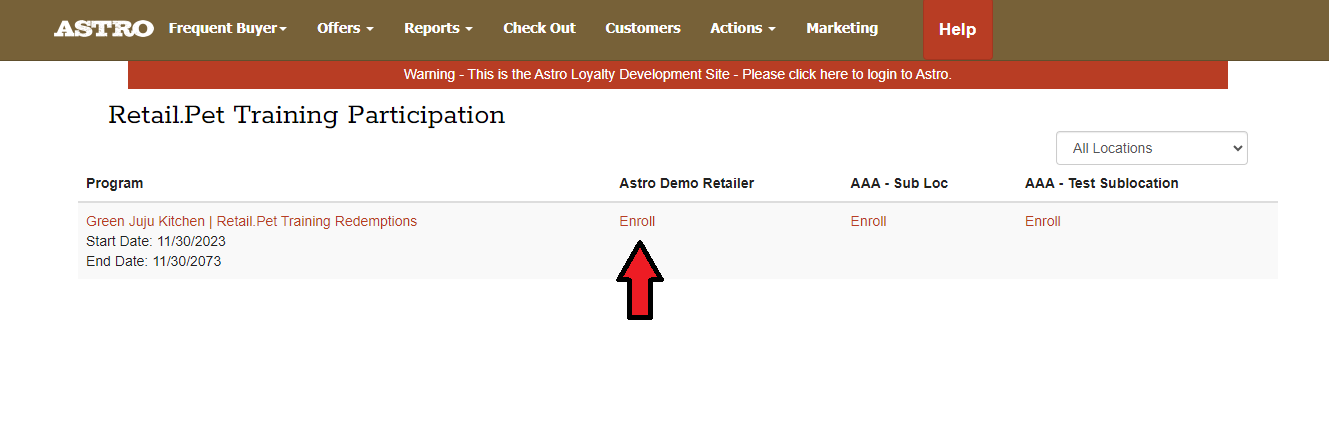Enroll the AAA - Sub Loc location

click(868, 221)
